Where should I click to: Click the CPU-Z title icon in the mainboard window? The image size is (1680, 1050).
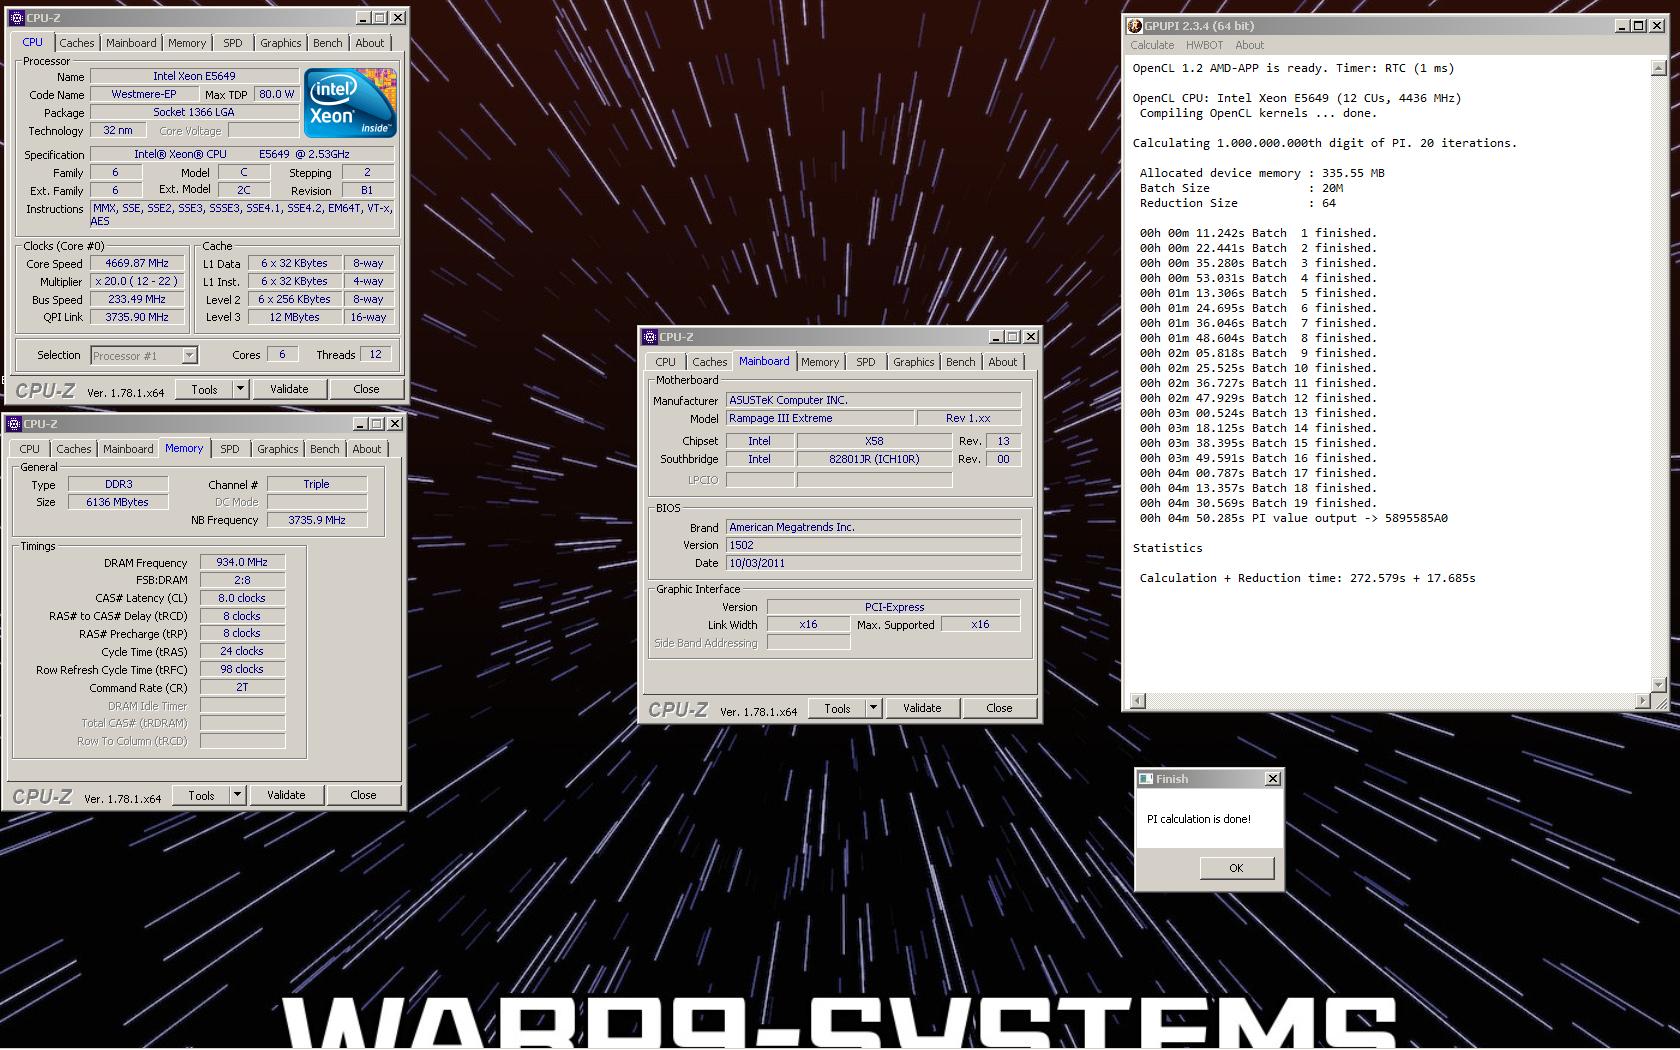point(650,337)
